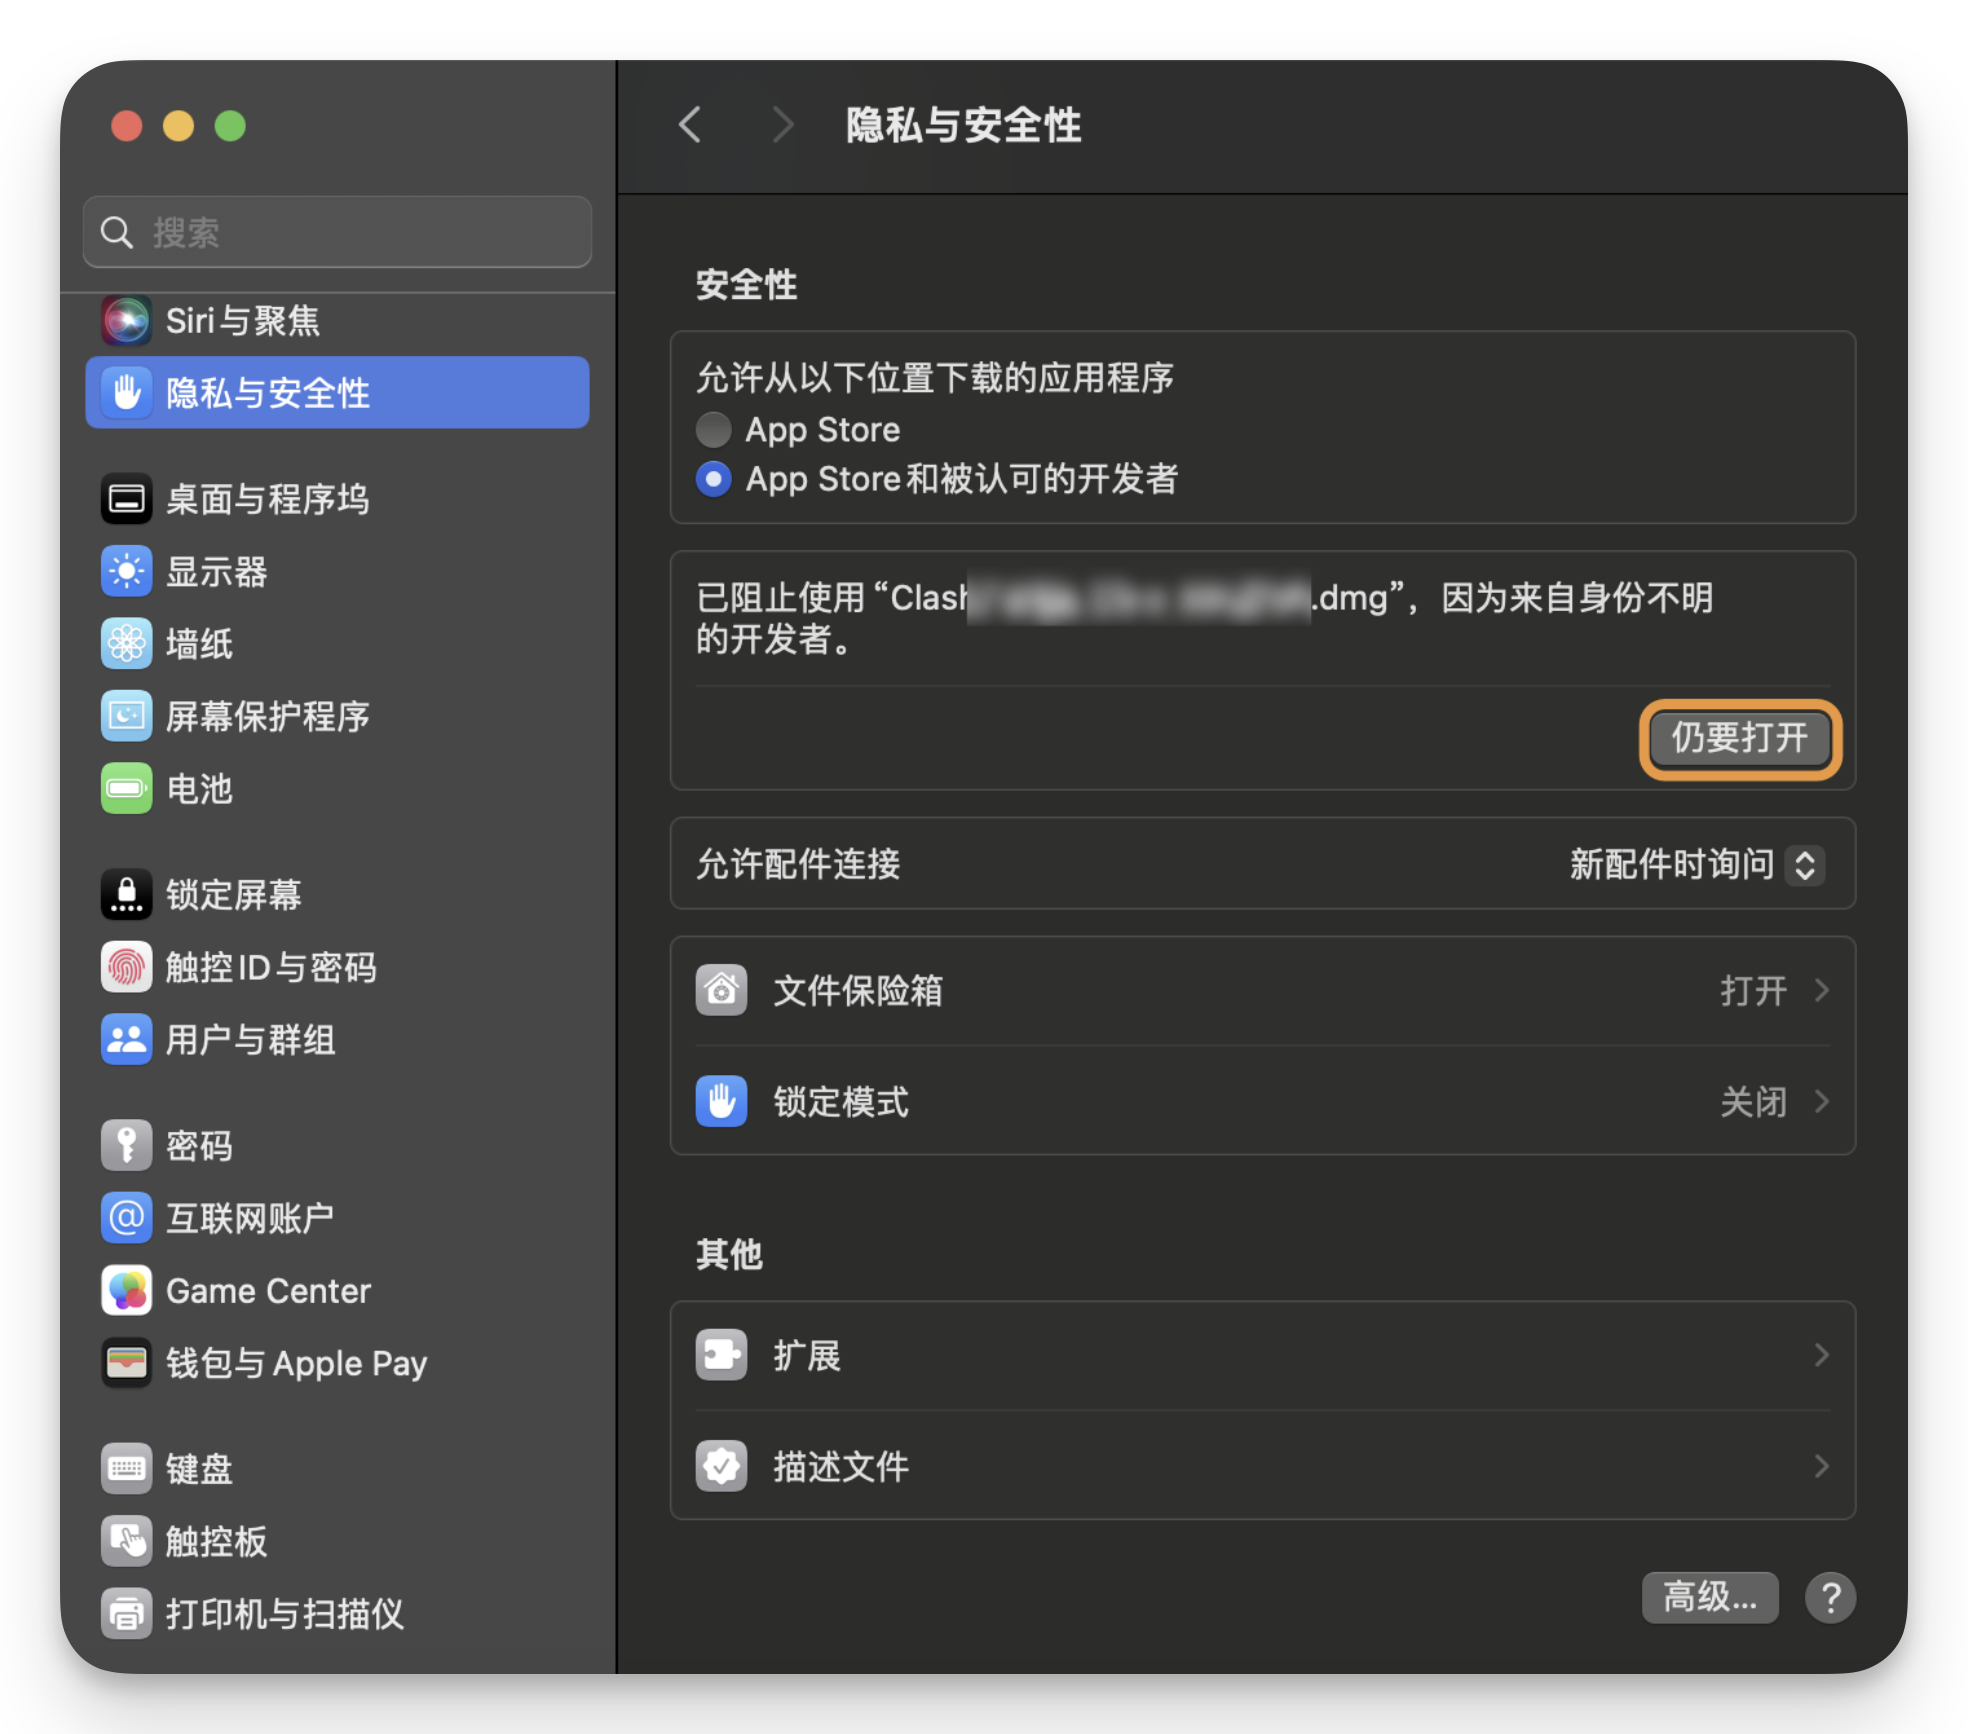Click 钱包与 Apple Pay wallet icon
This screenshot has height=1734, width=1968.
click(x=127, y=1362)
